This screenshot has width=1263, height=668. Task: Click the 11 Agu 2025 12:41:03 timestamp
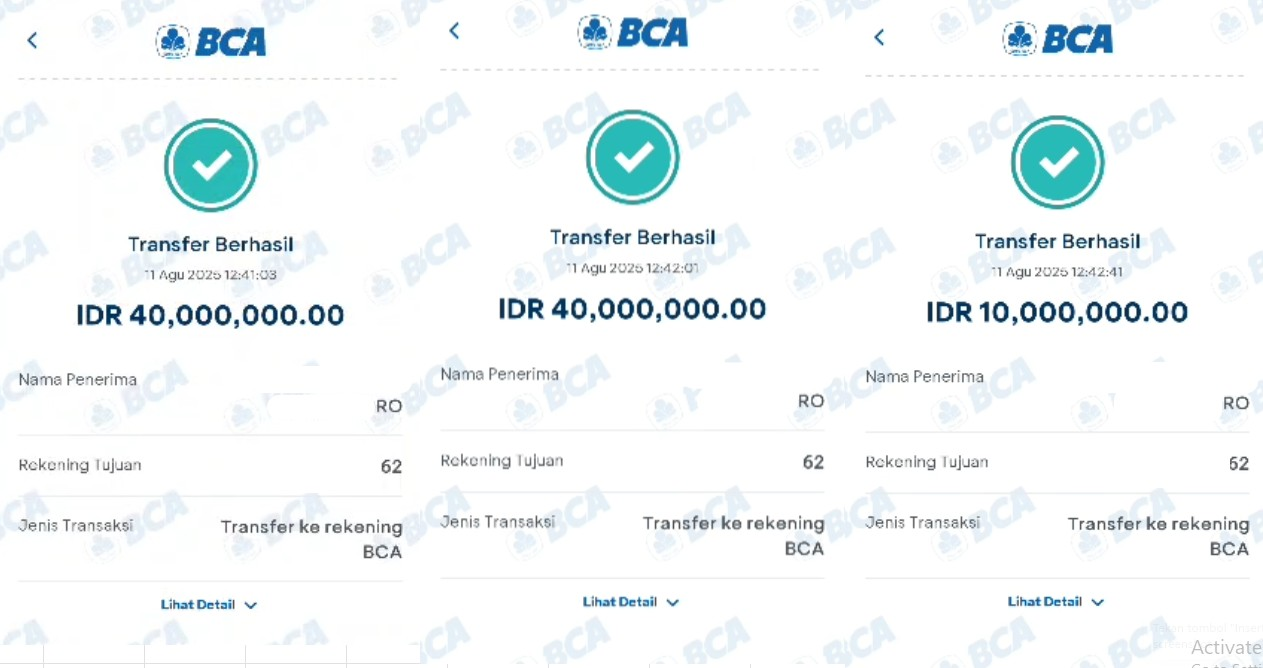point(211,275)
